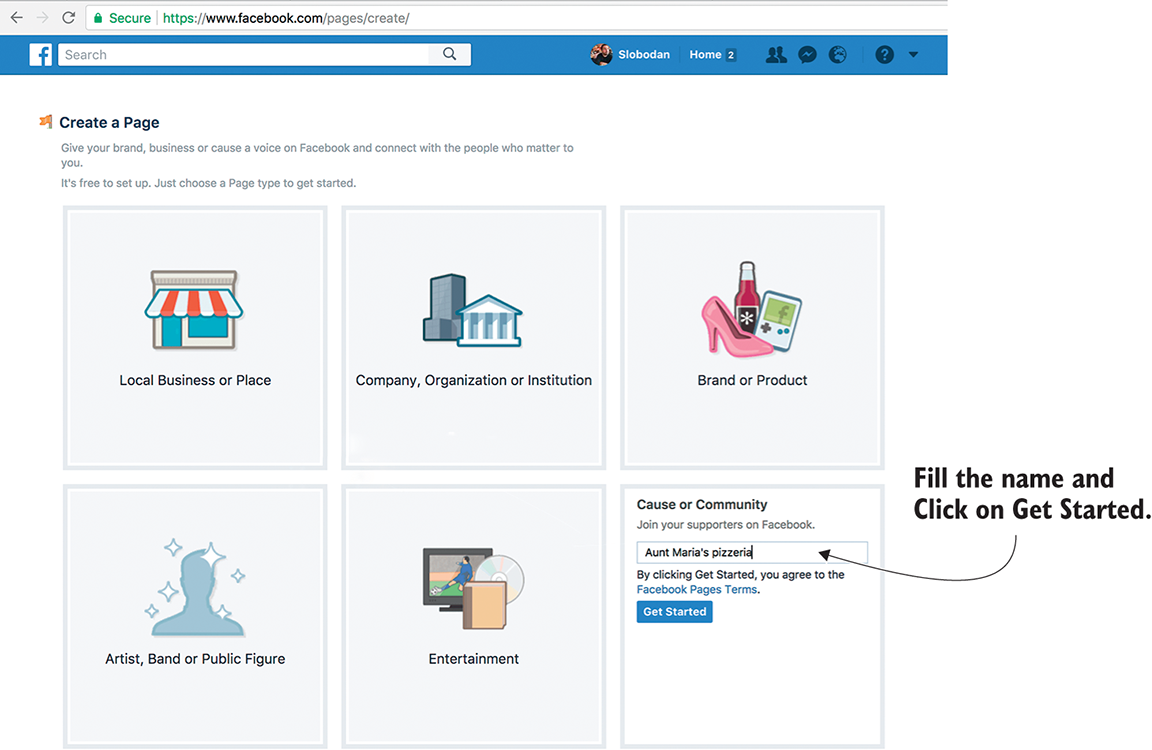Viewport: 1152px width, 750px height.
Task: Reload the page with the refresh icon
Action: click(x=68, y=18)
